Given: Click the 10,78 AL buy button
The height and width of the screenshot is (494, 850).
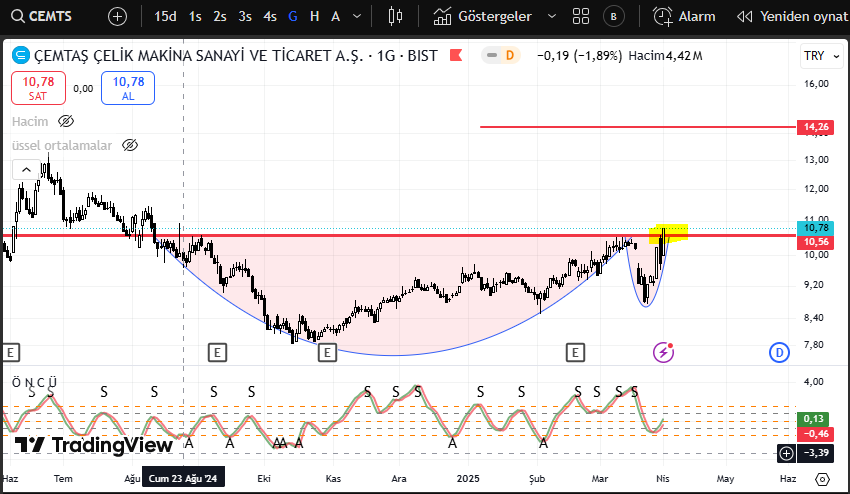Looking at the screenshot, I should pos(128,88).
